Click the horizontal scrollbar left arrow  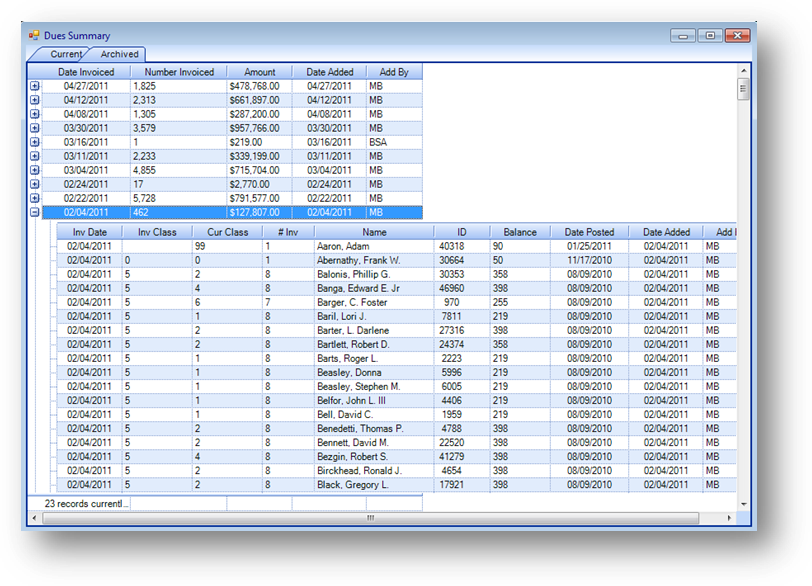point(34,518)
